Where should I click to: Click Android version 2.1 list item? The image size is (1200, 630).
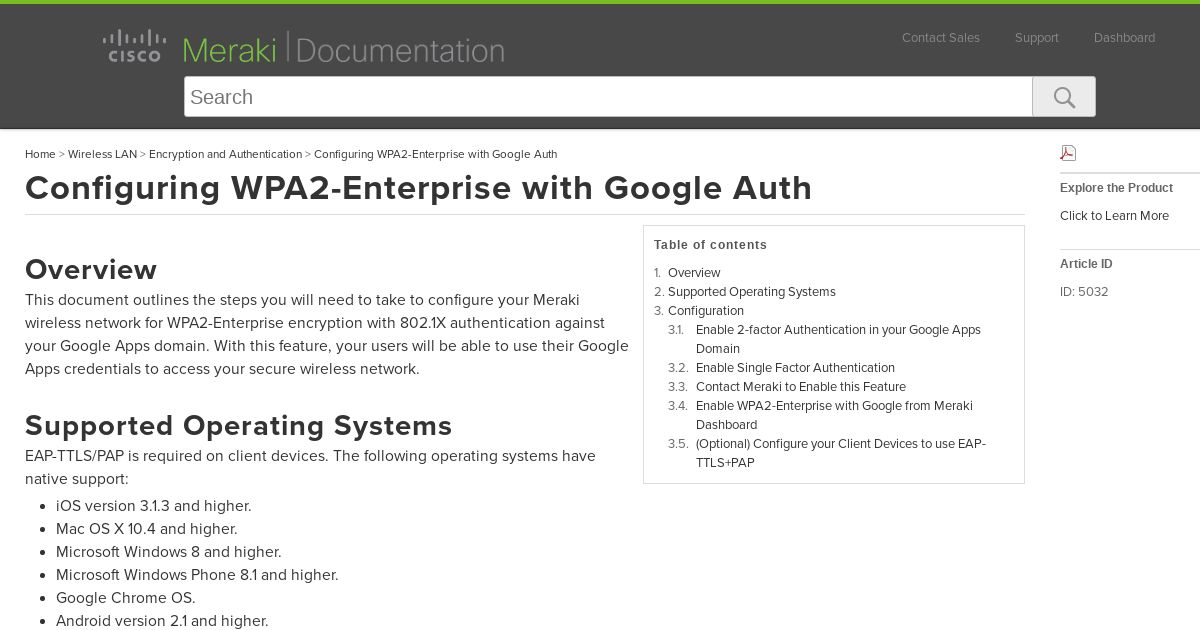click(x=162, y=621)
